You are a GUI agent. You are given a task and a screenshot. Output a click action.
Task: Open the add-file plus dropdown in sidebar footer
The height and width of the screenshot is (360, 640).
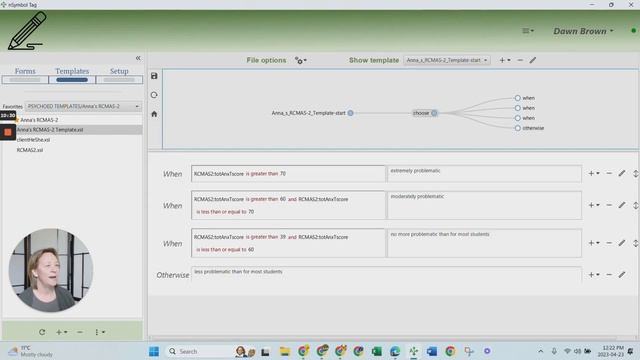pyautogui.click(x=62, y=332)
